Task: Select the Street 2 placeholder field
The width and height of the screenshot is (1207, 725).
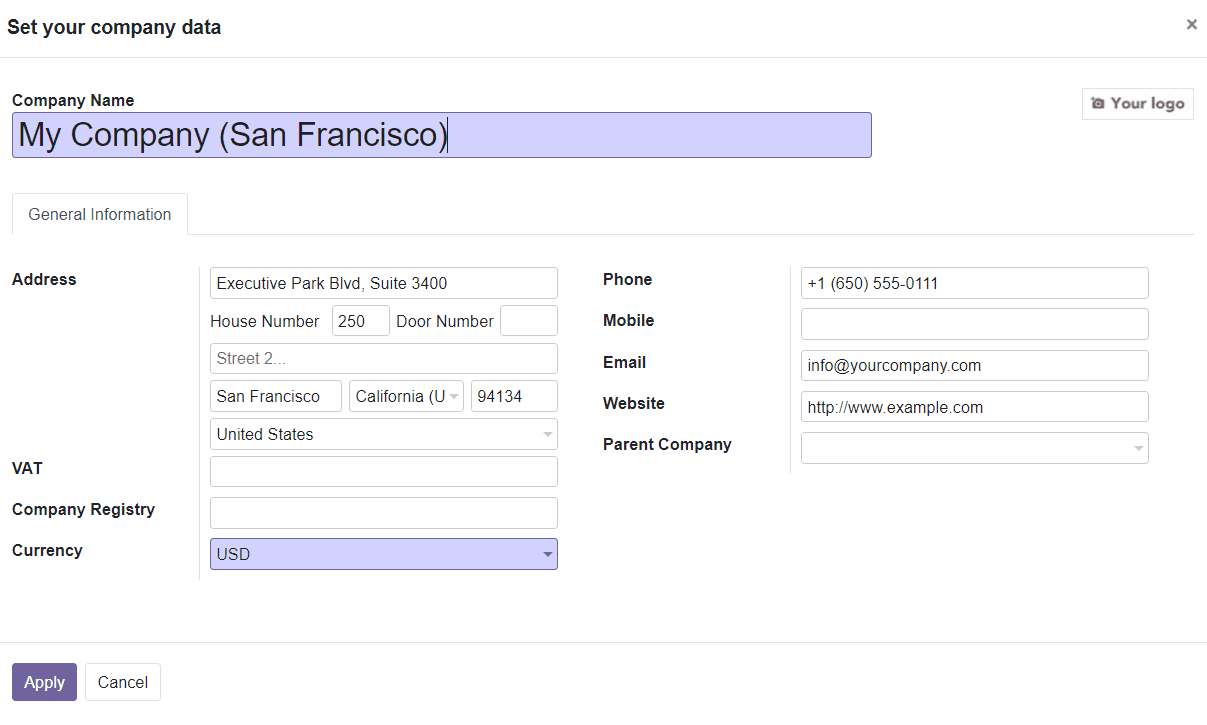Action: [383, 358]
